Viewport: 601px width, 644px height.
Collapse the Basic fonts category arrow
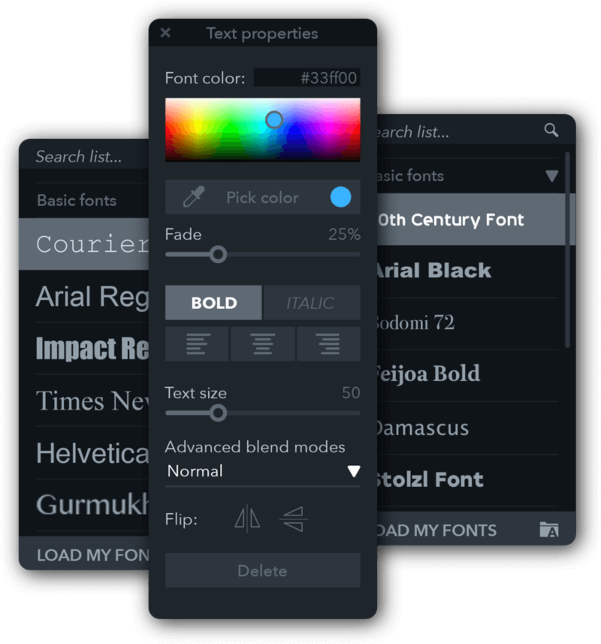coord(552,176)
